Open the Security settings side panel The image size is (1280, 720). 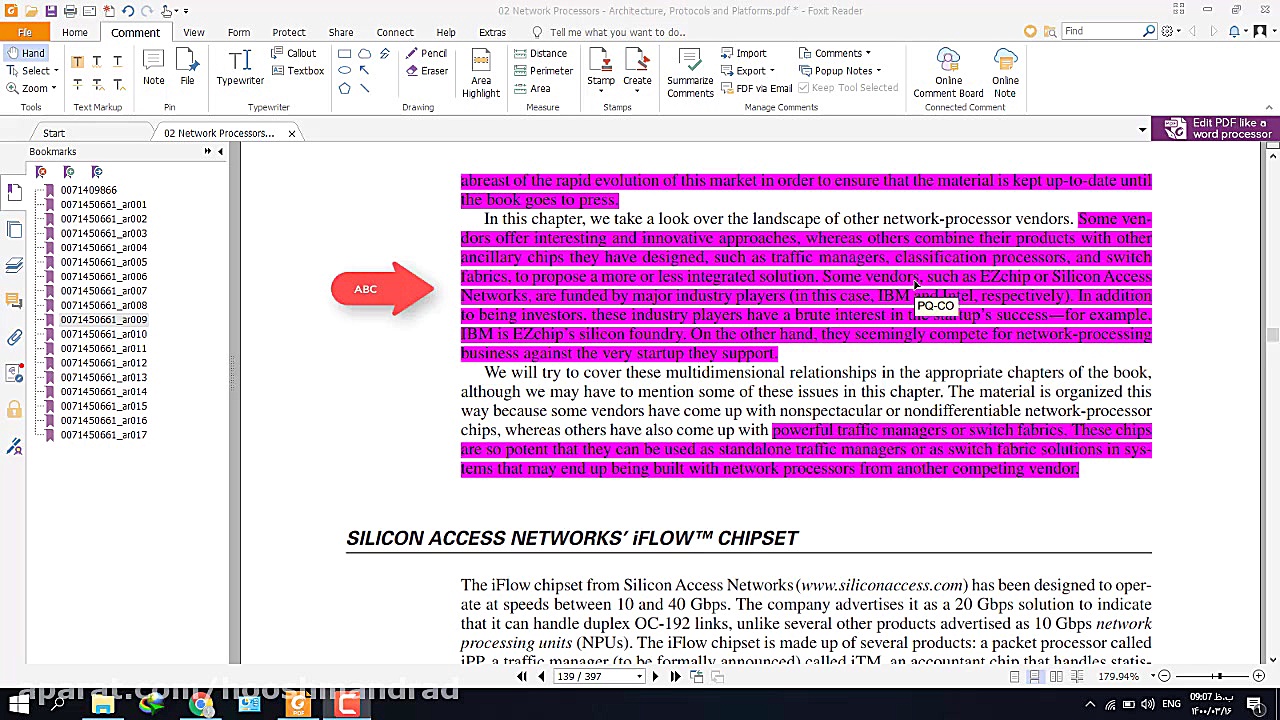click(14, 410)
